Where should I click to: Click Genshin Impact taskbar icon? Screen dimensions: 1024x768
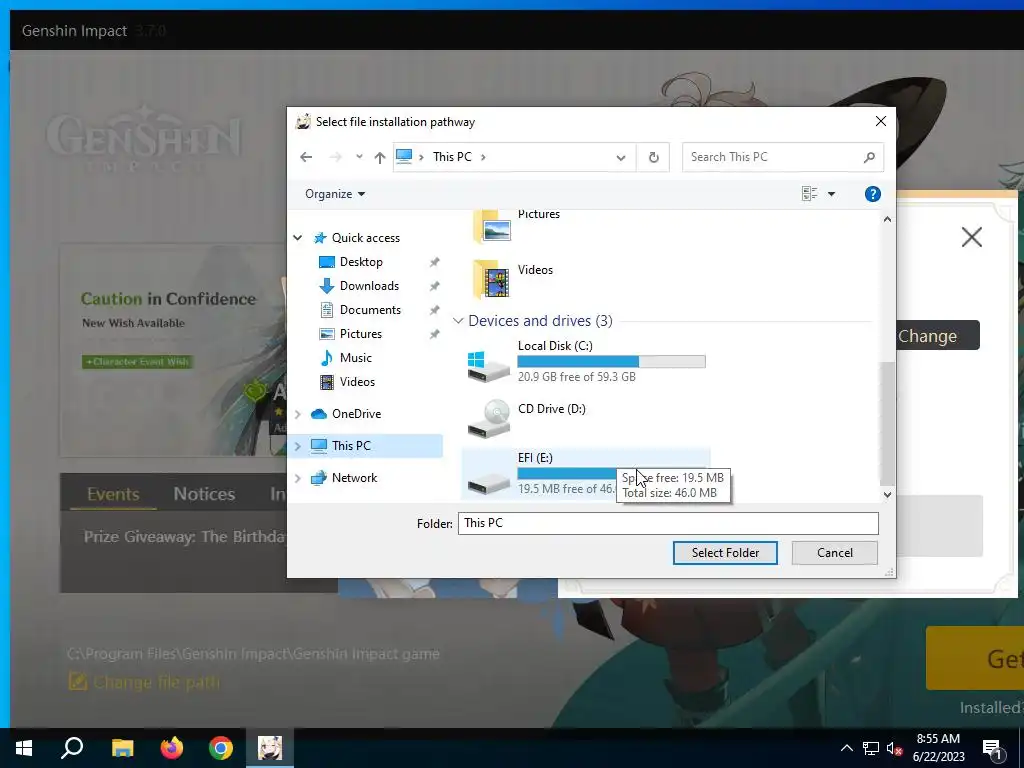[x=270, y=748]
